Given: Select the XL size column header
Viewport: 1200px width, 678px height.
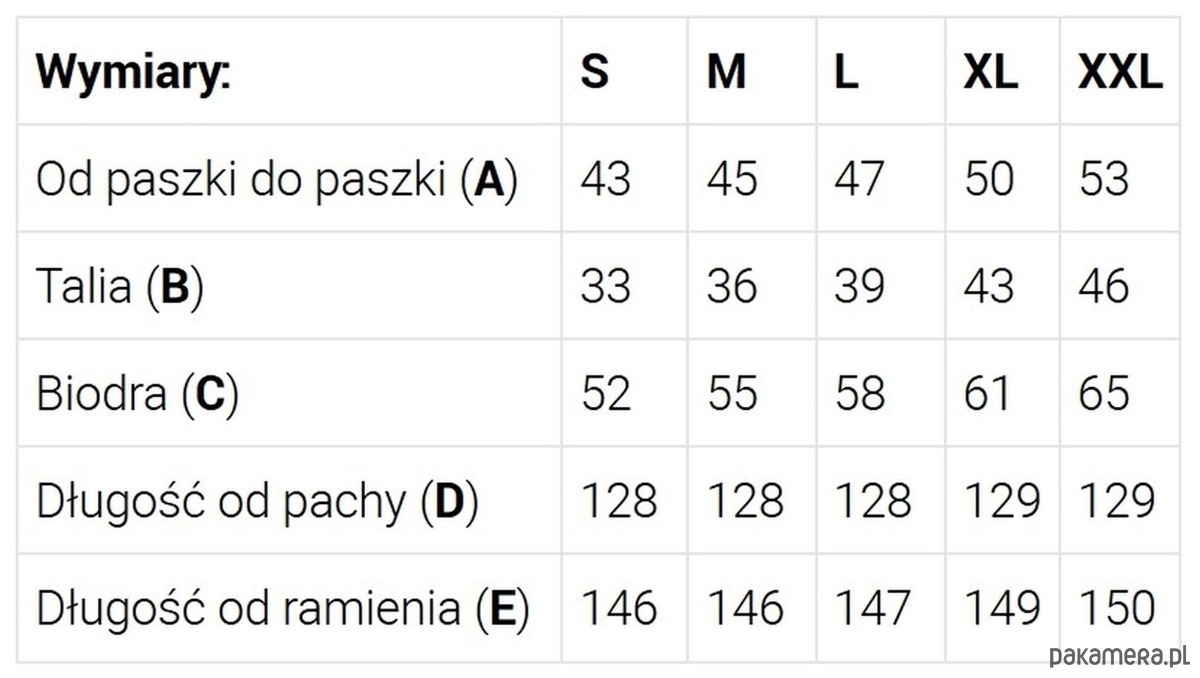Looking at the screenshot, I should click(990, 72).
